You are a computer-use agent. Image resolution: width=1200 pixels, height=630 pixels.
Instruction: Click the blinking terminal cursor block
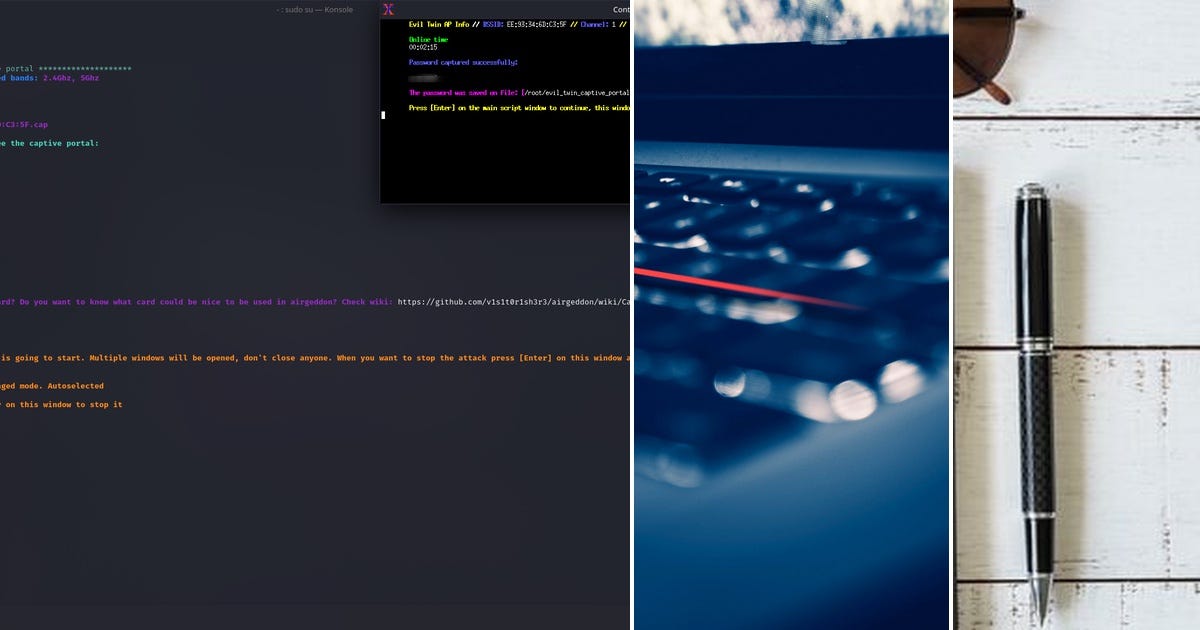pos(382,115)
